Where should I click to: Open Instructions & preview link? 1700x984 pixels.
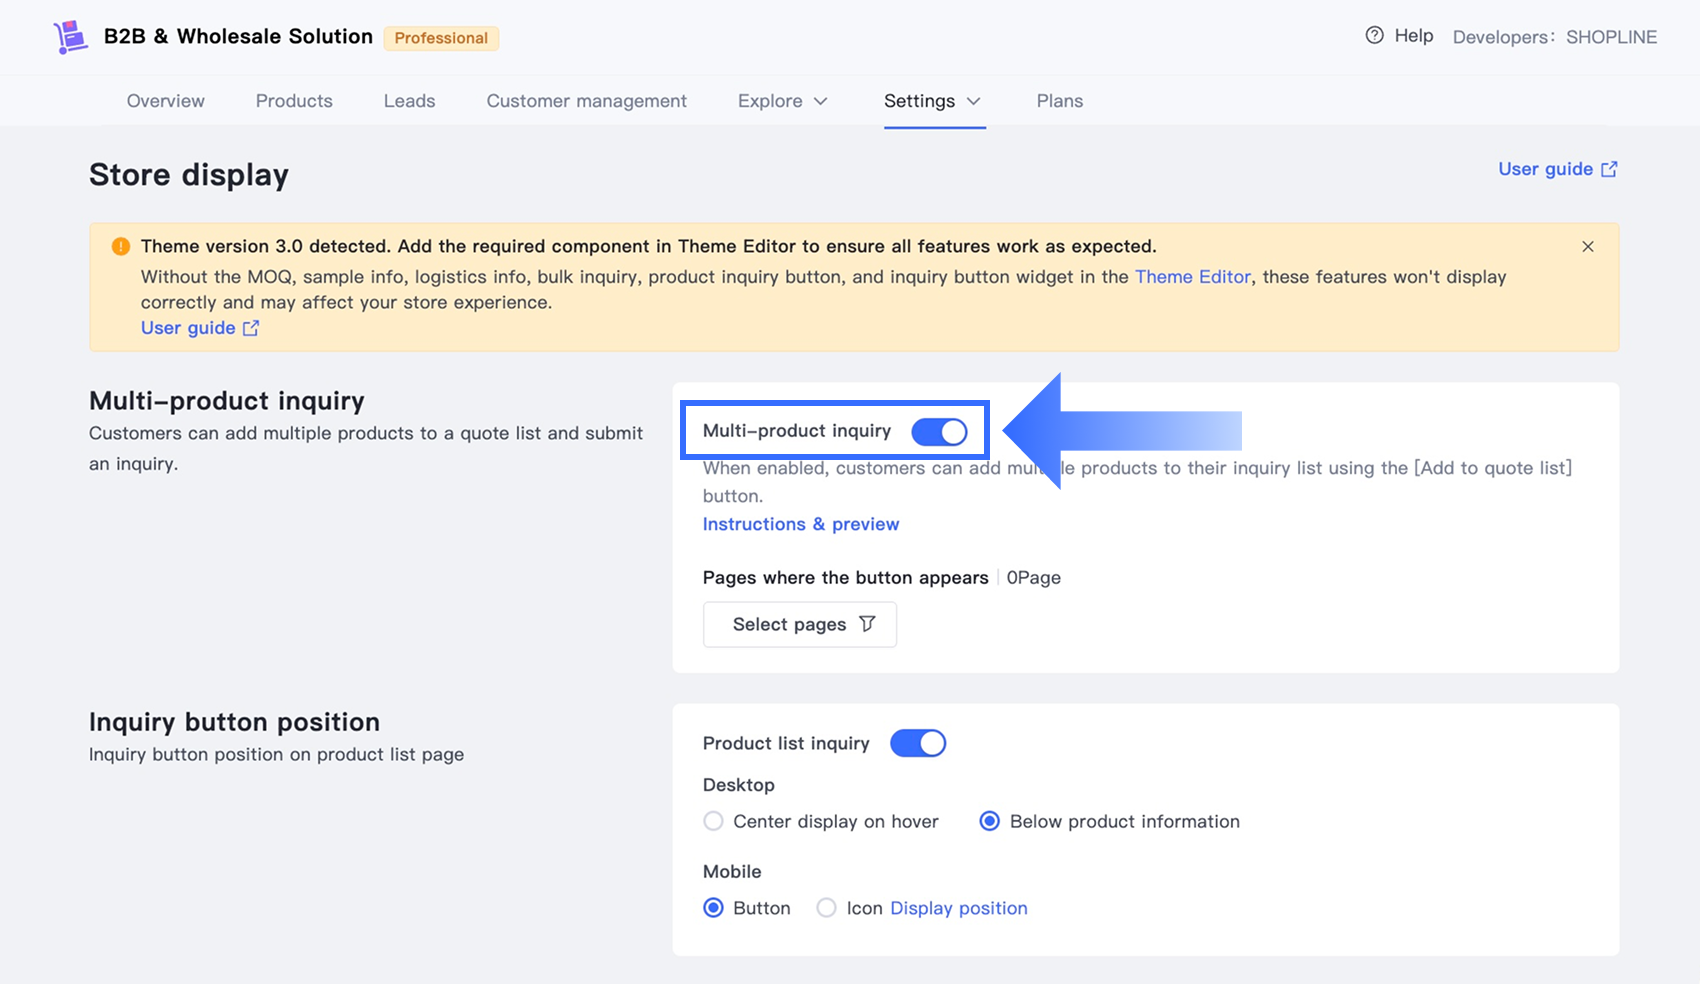[x=801, y=524]
